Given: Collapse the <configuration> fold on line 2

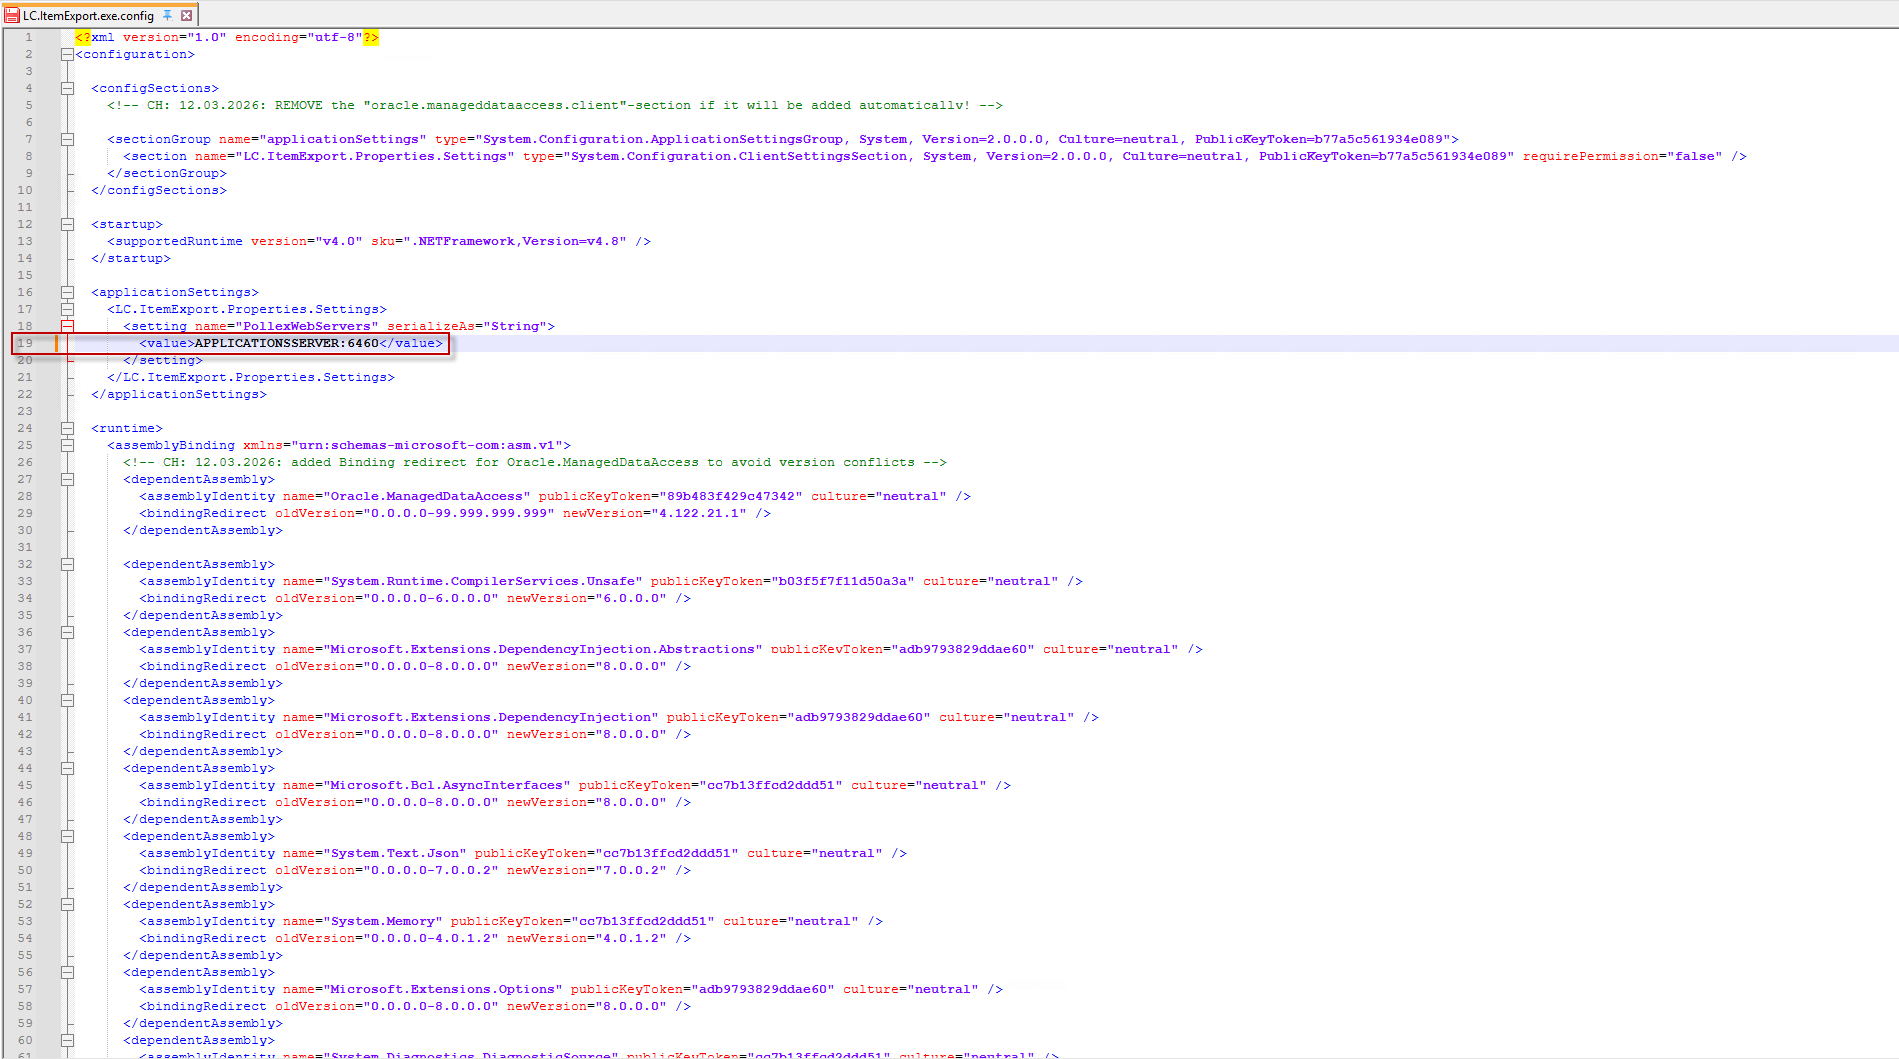Looking at the screenshot, I should point(67,54).
